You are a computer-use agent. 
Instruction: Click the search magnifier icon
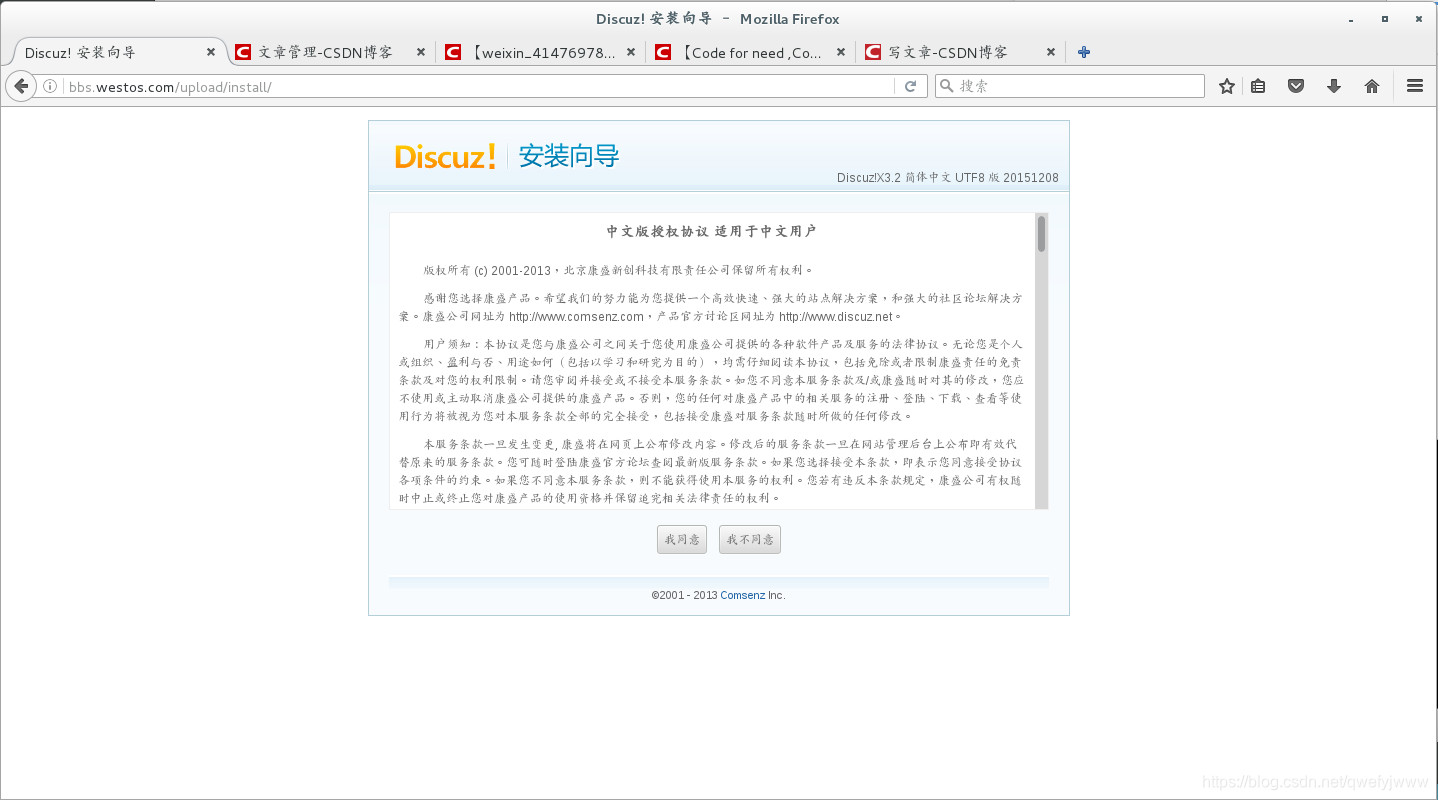[x=946, y=86]
